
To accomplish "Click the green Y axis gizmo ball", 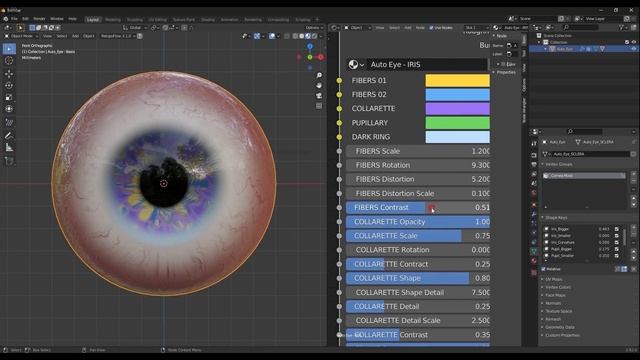I will click(310, 57).
